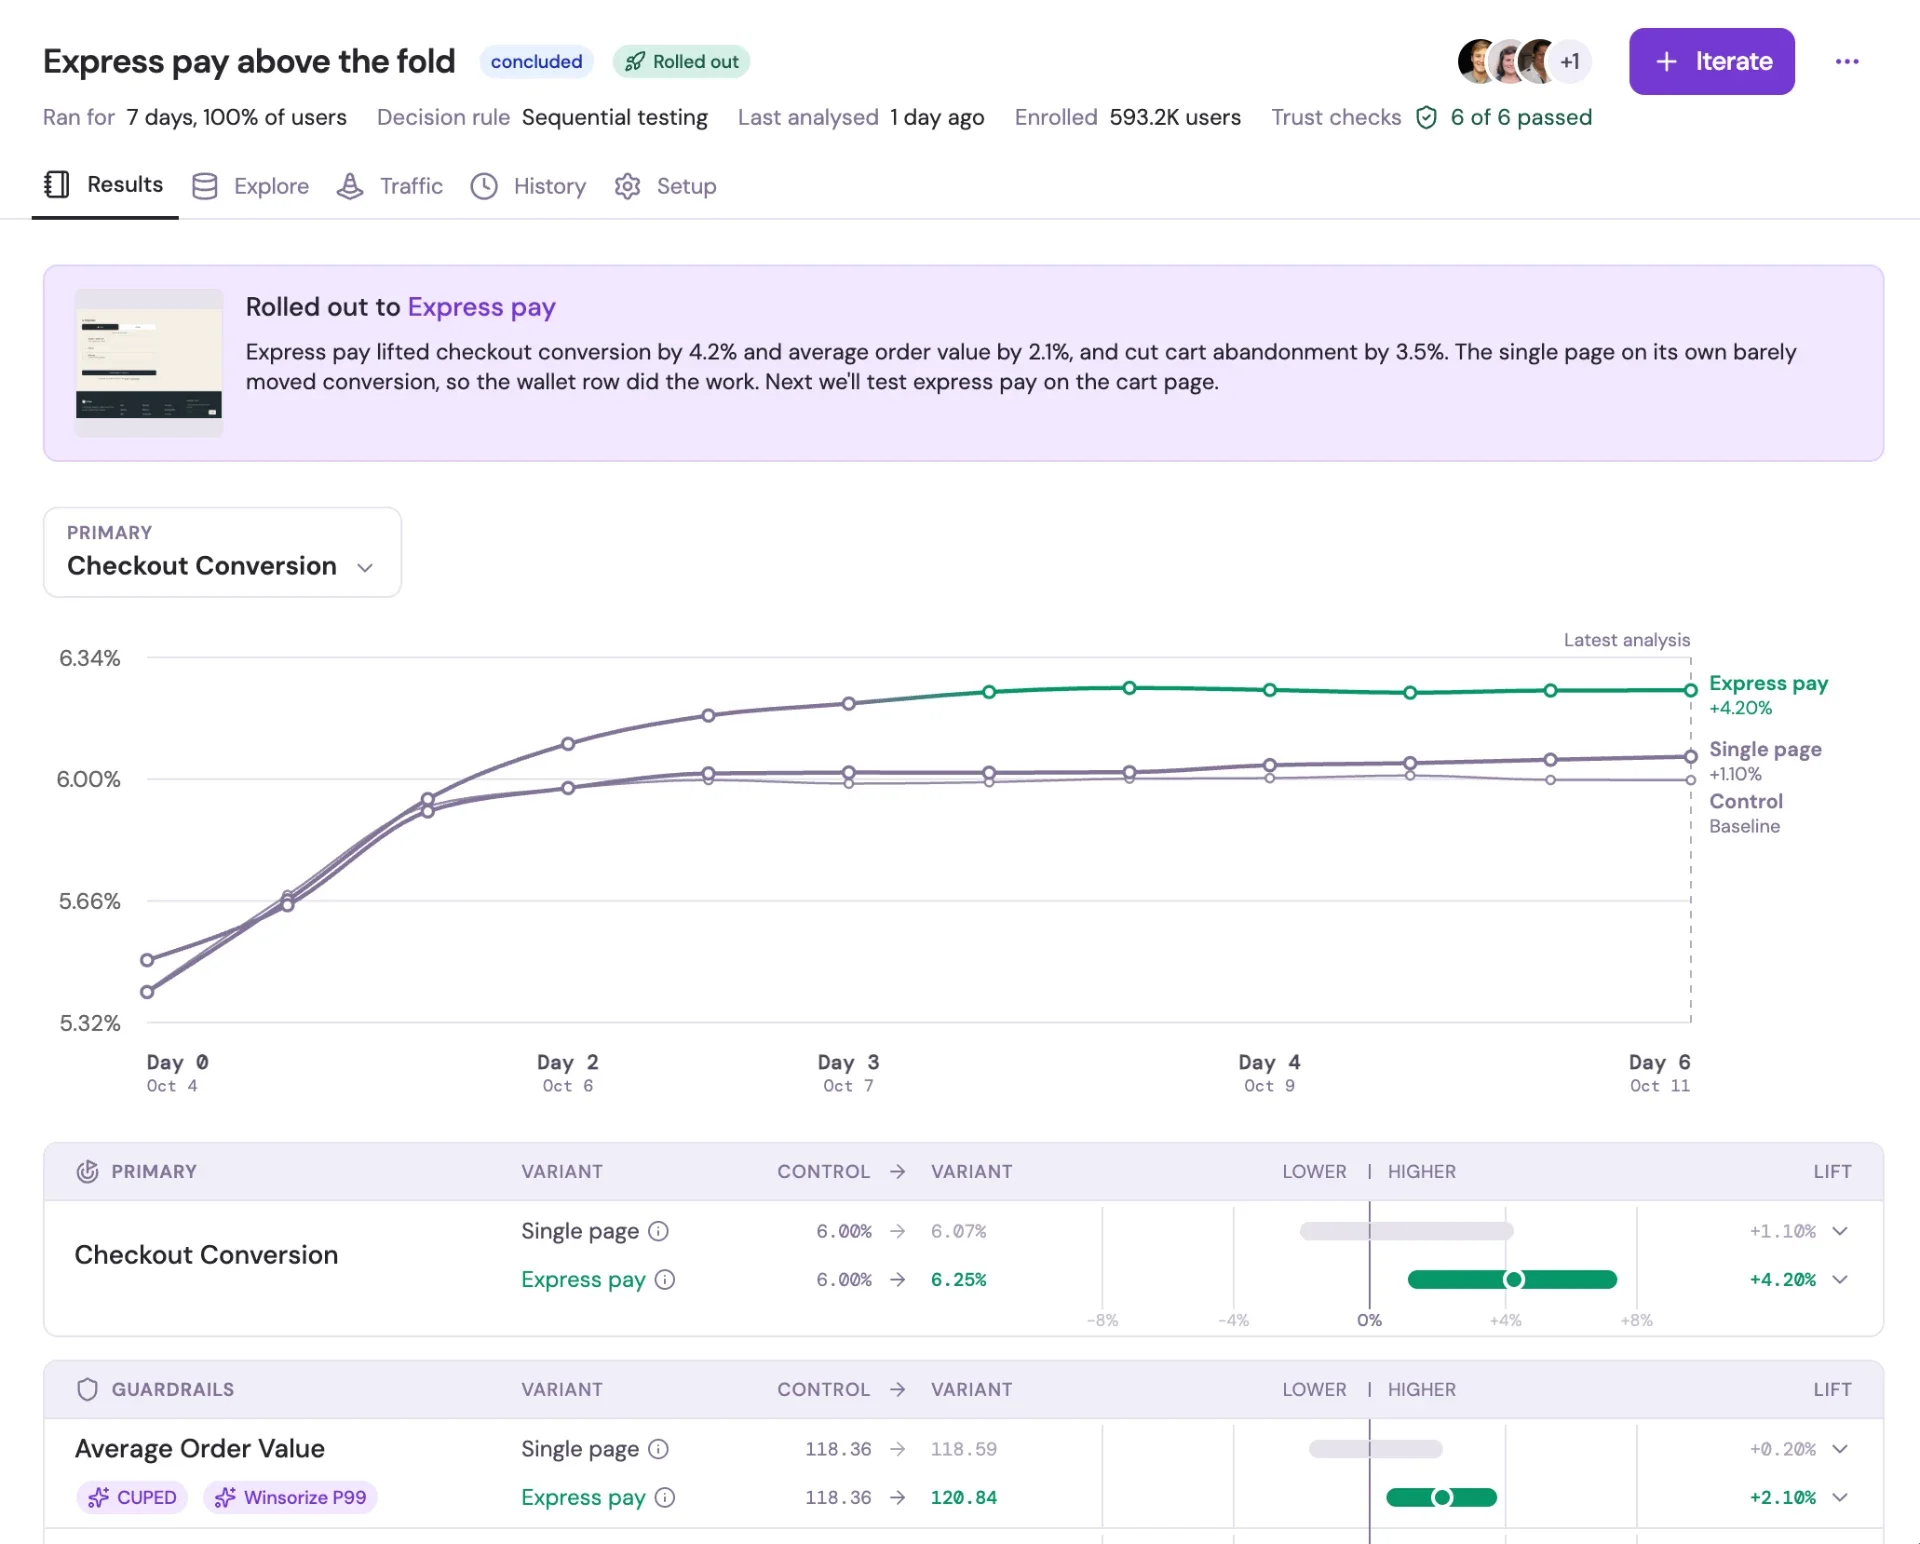The image size is (1920, 1544).
Task: Open the Checkout Conversion primary metric dropdown
Action: 222,552
